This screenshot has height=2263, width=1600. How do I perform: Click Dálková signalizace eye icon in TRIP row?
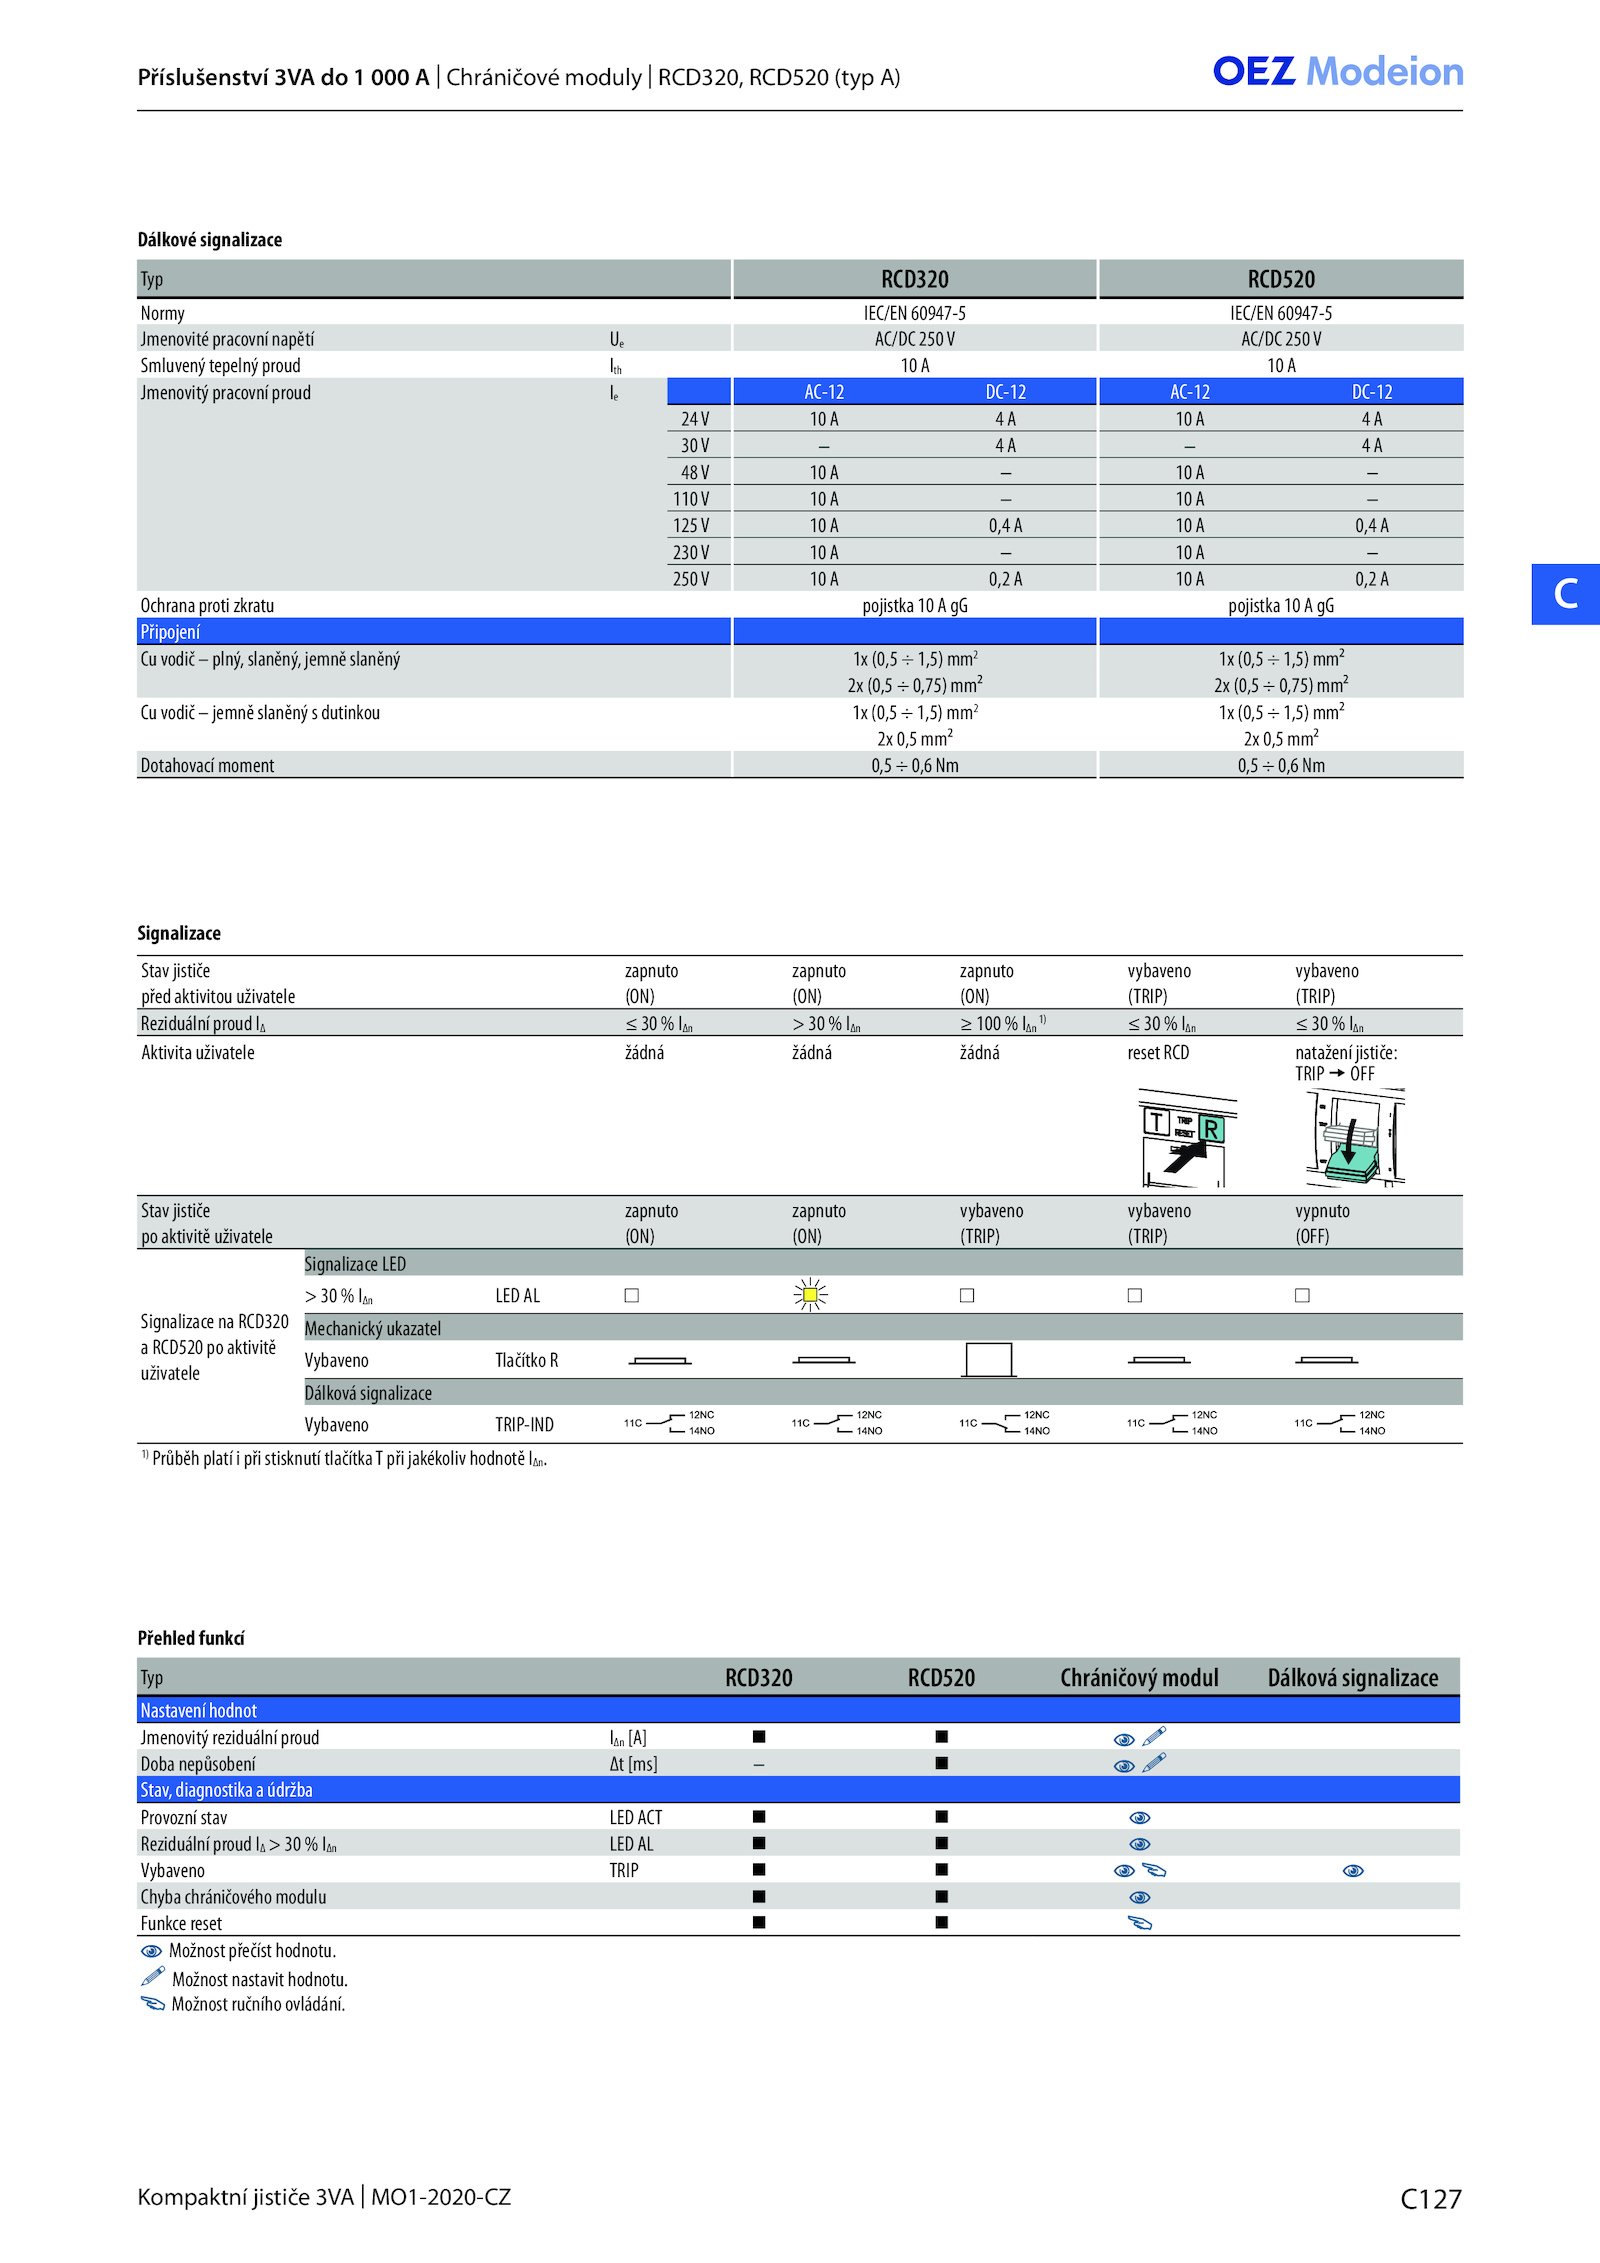point(1353,1871)
